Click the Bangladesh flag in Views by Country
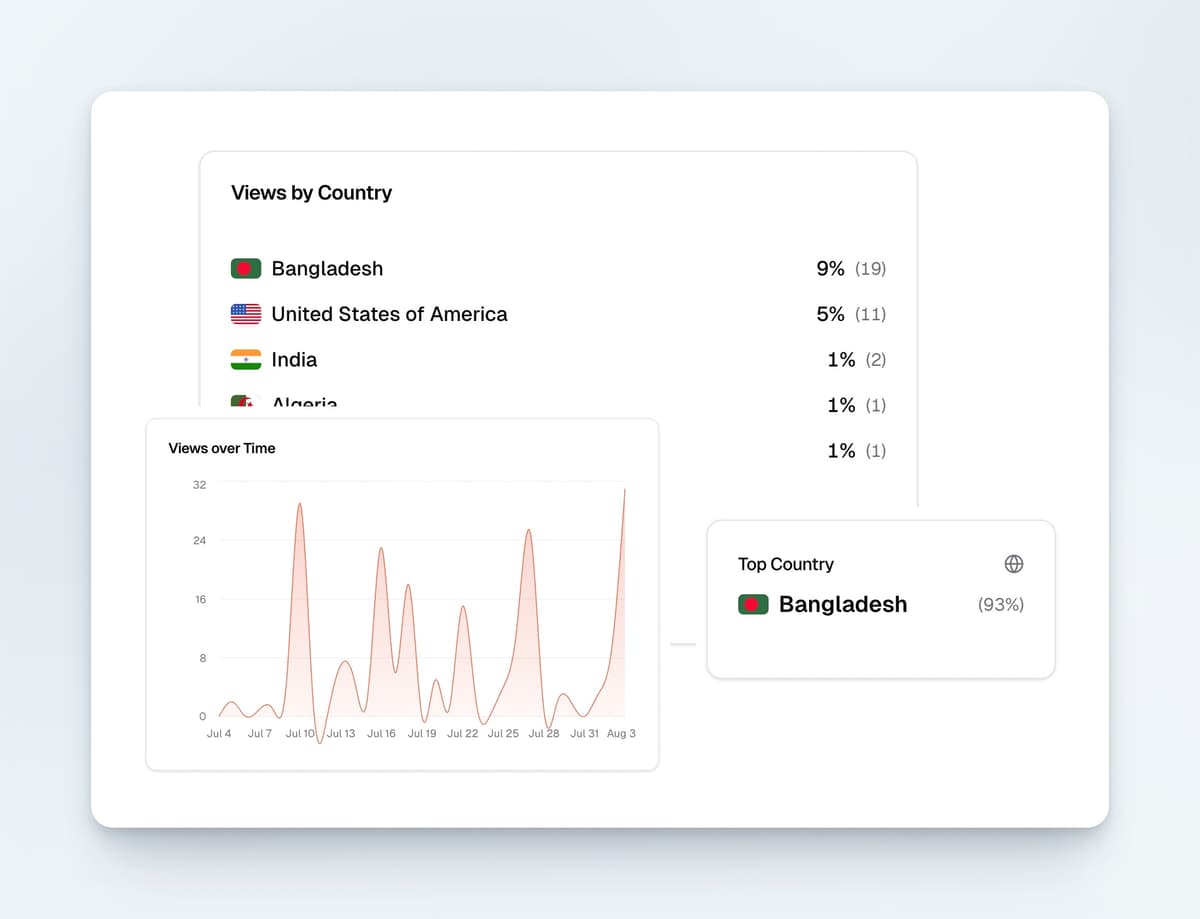Image resolution: width=1200 pixels, height=919 pixels. (x=245, y=268)
